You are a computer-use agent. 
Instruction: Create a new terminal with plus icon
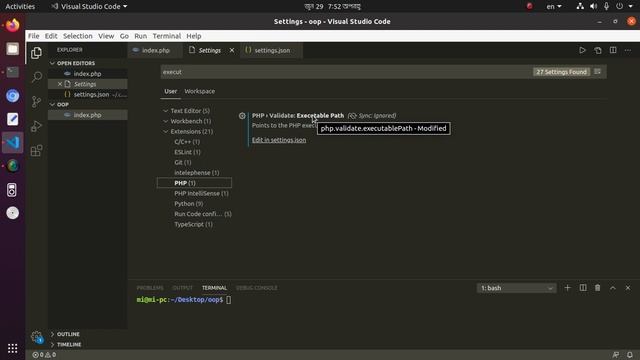(x=567, y=288)
